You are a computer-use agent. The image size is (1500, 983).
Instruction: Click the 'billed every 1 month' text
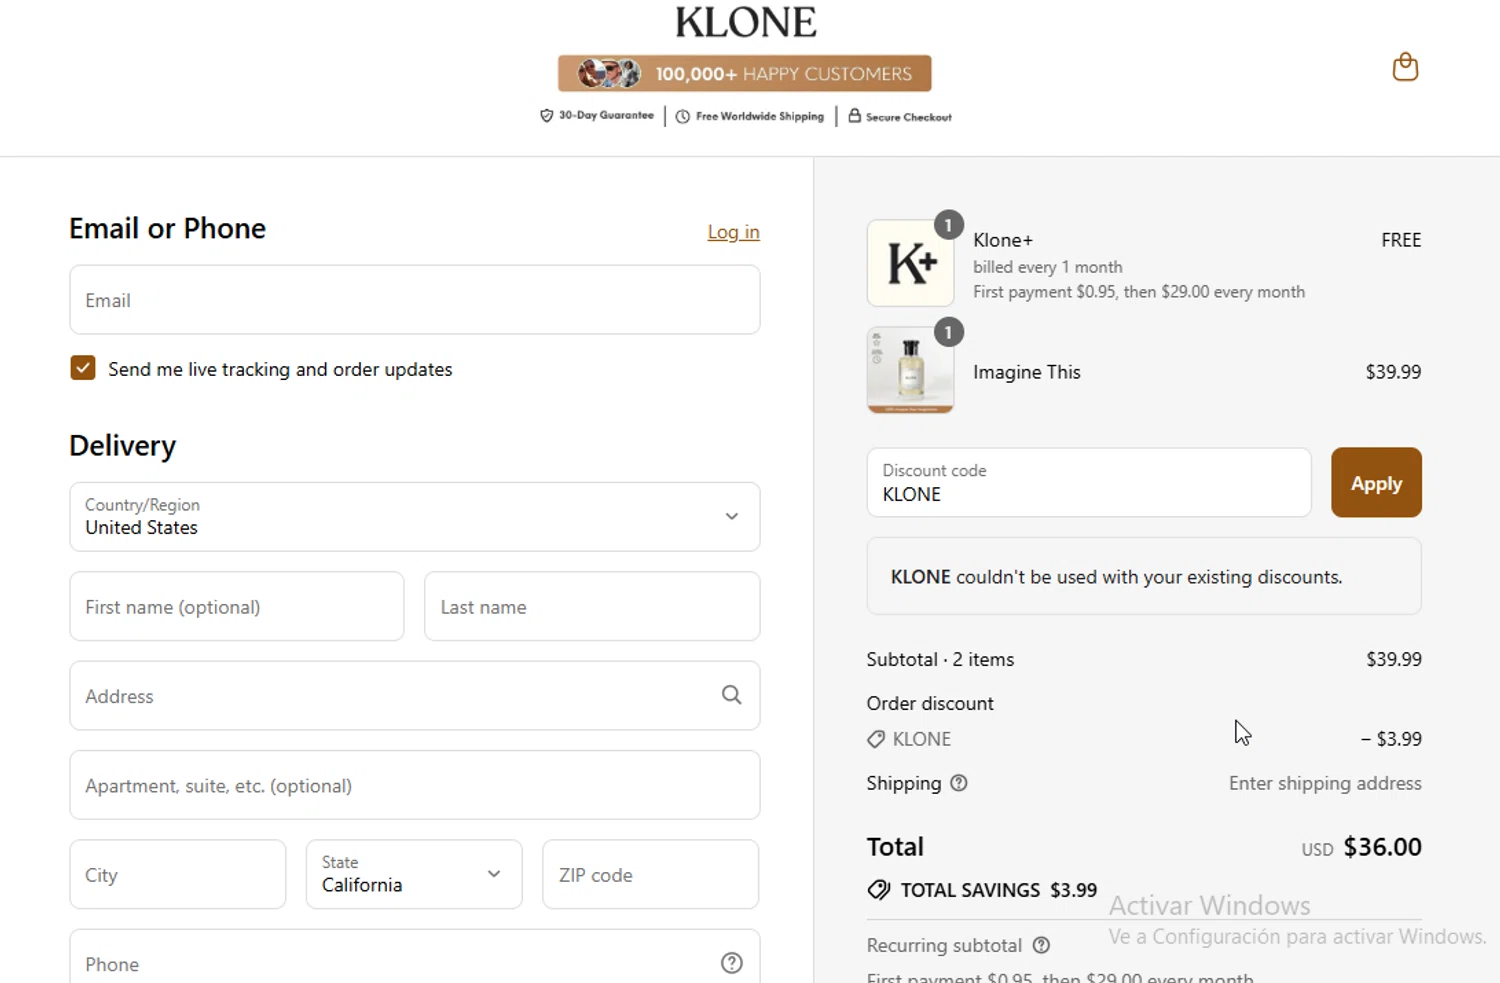[x=1047, y=267]
